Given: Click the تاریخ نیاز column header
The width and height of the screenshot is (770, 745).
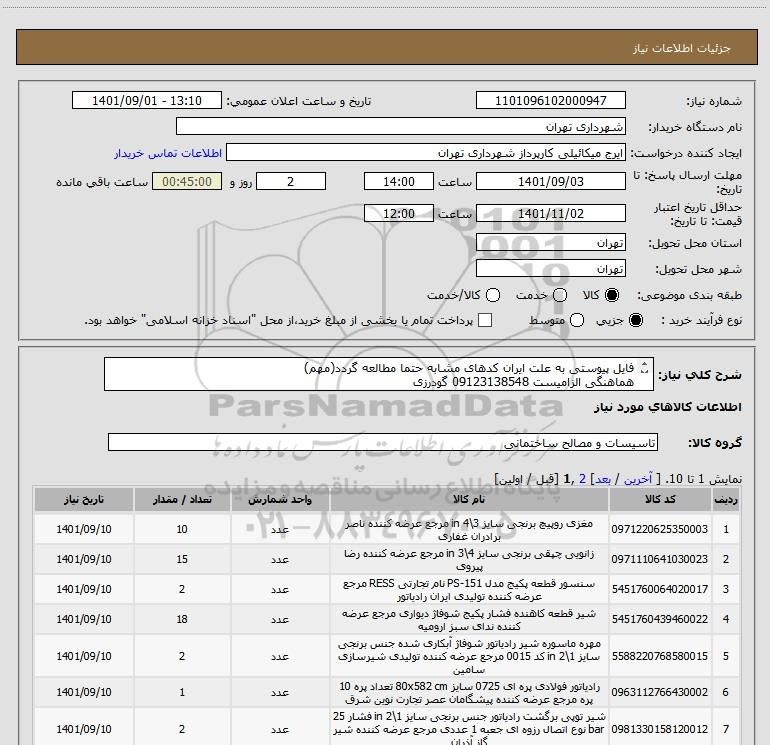Looking at the screenshot, I should click(83, 499).
